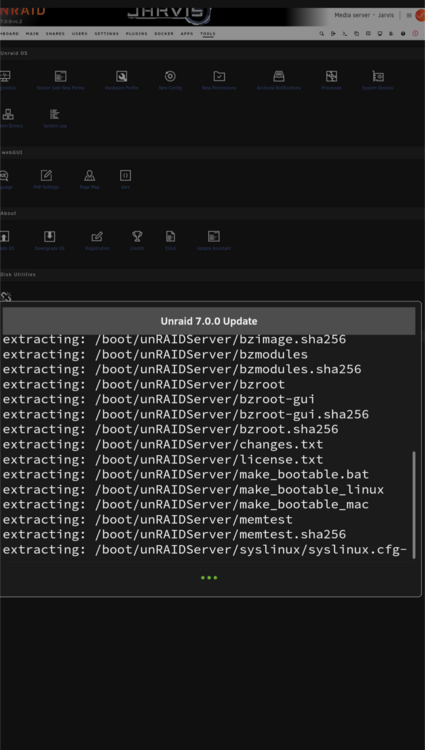Open the Shares tab
The height and width of the screenshot is (750, 425).
[x=55, y=33]
